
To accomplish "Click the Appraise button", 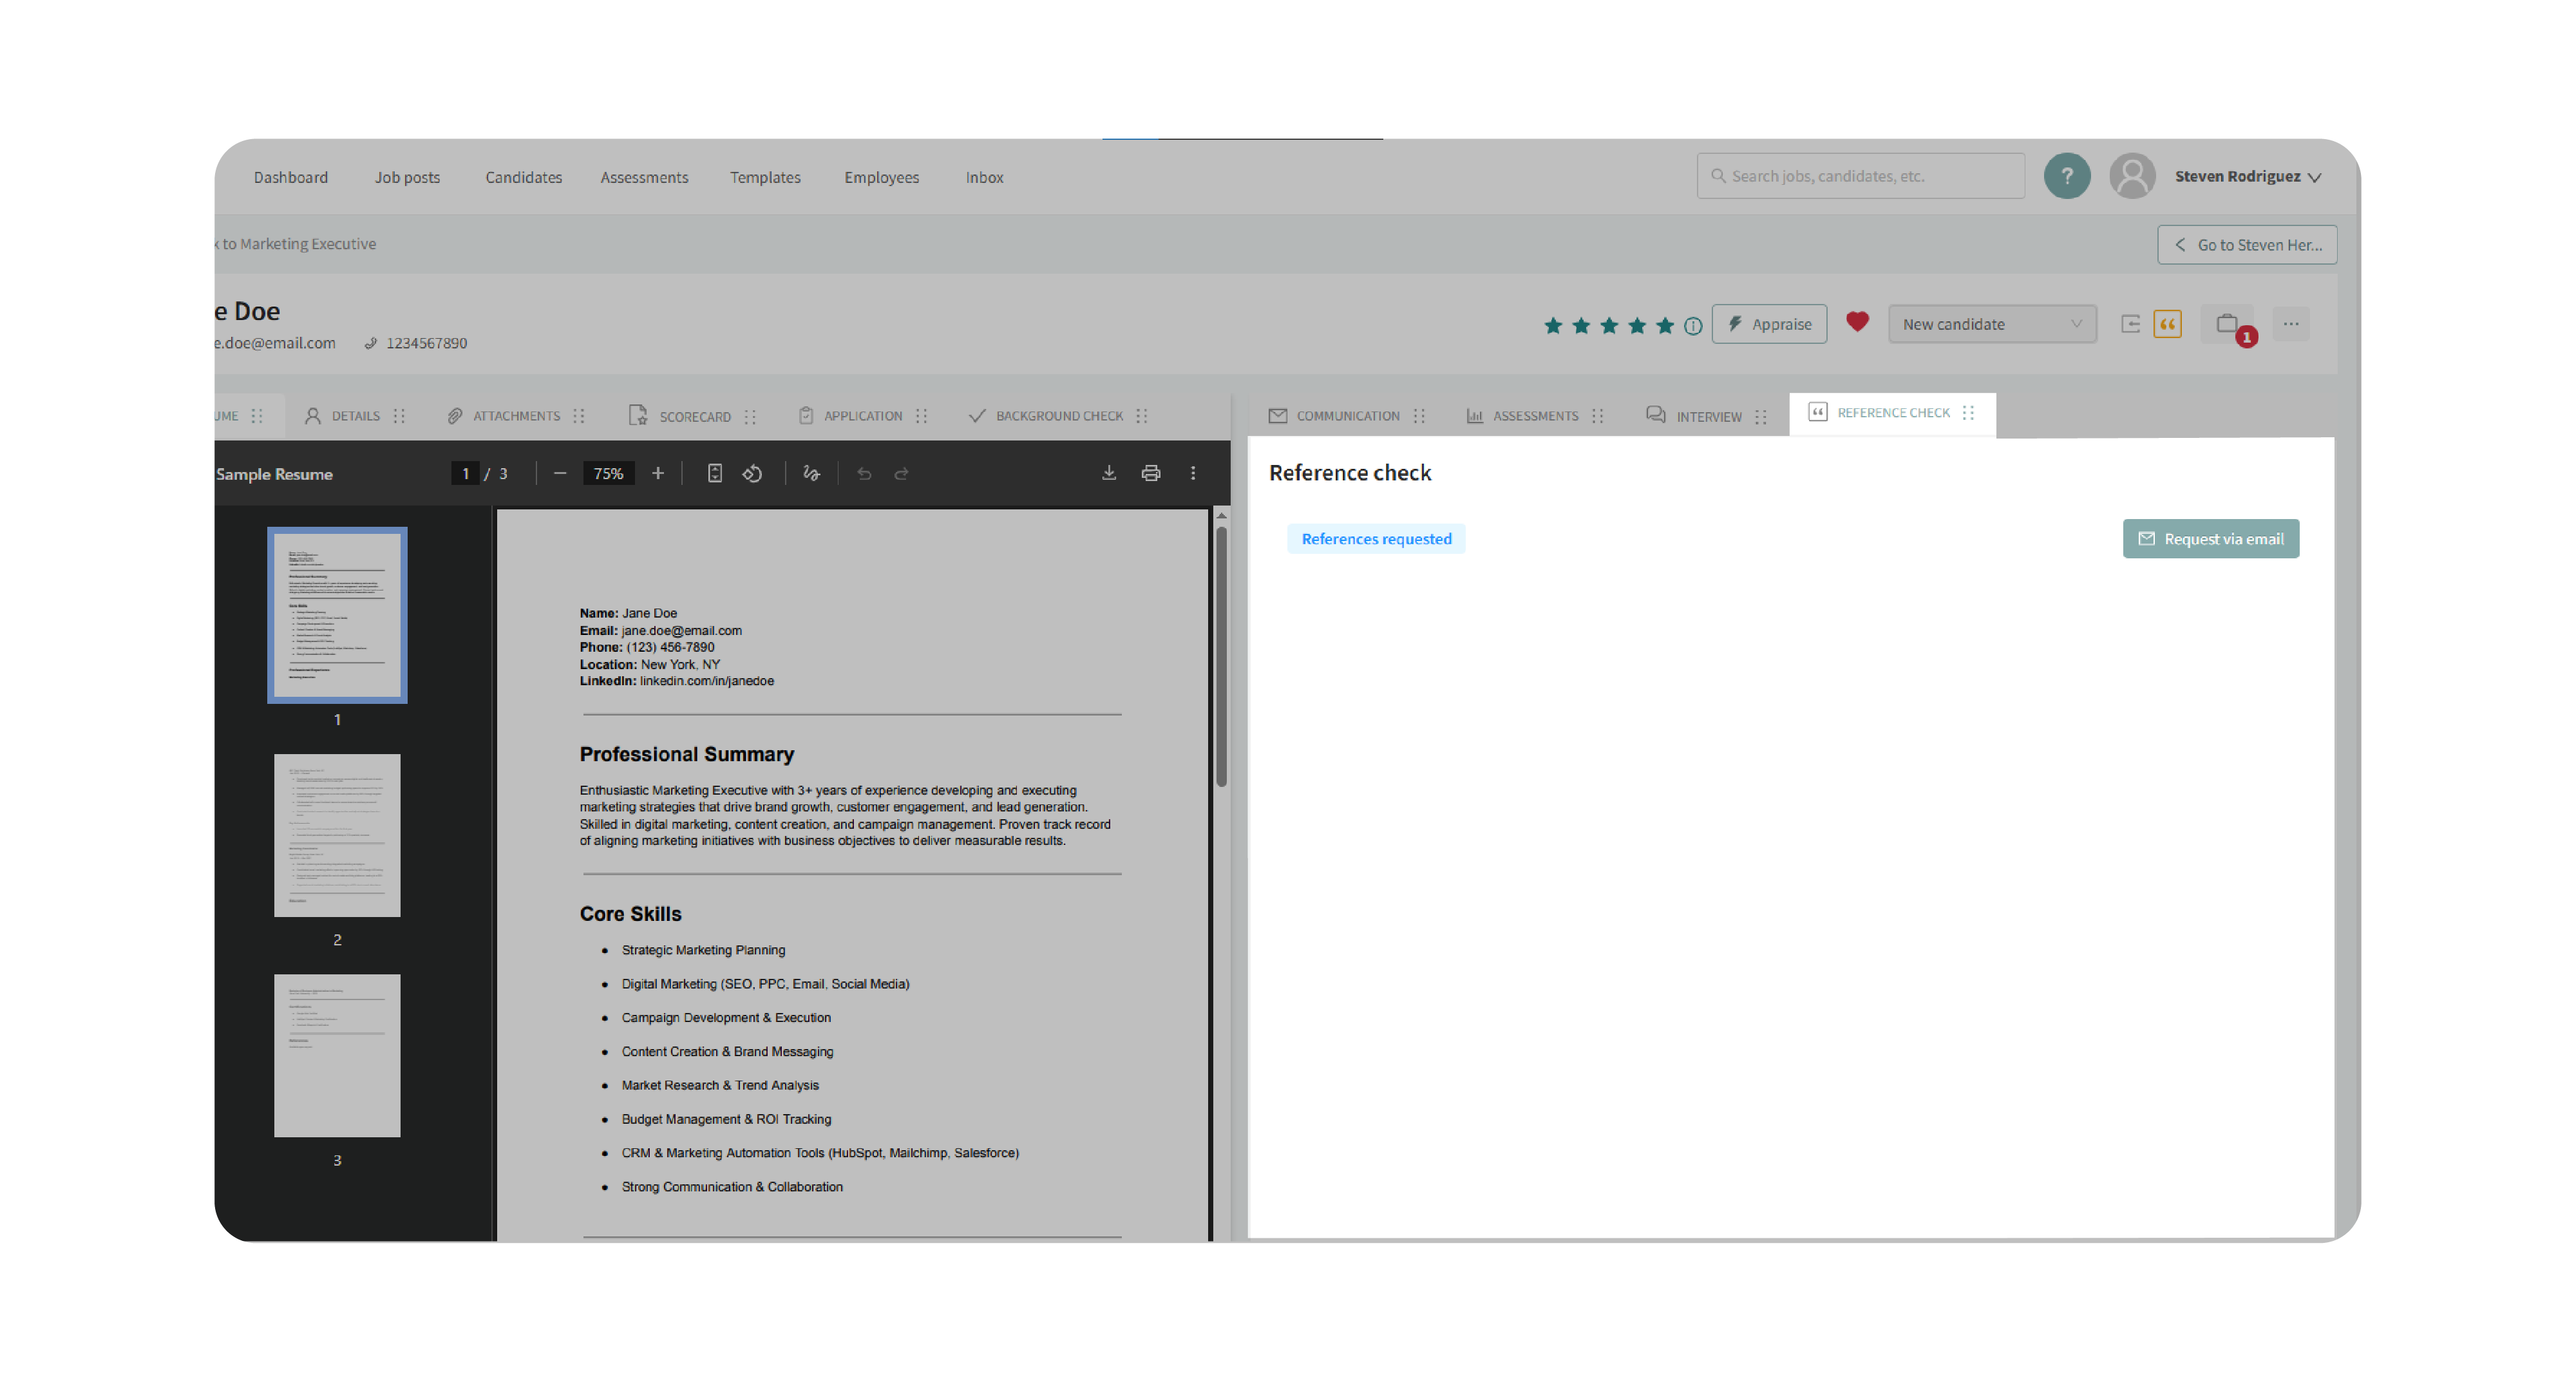I will pos(1769,324).
